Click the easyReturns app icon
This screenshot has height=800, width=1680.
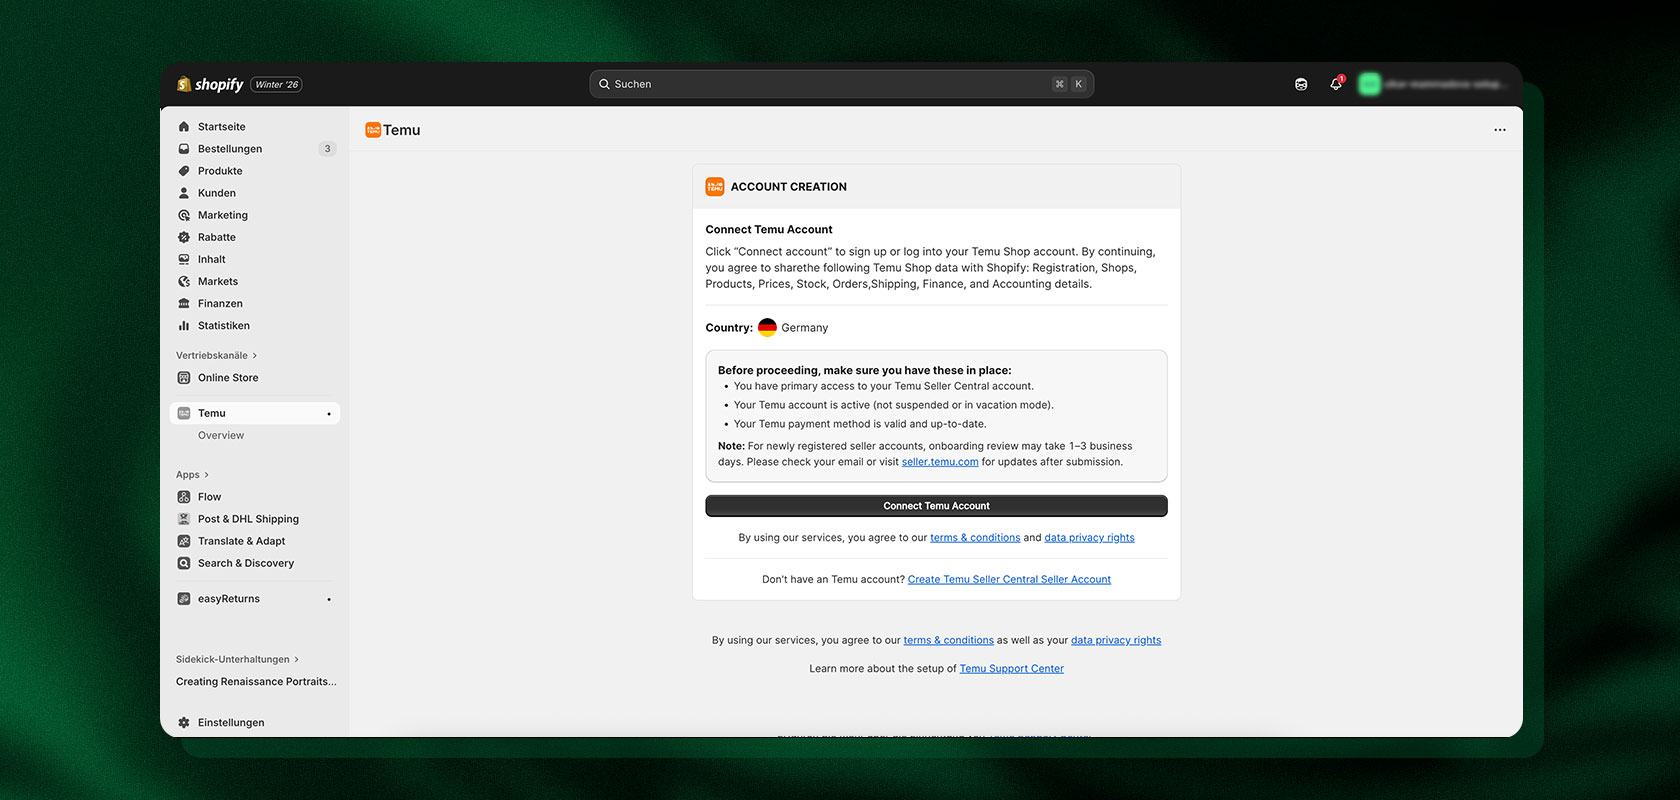tap(184, 599)
